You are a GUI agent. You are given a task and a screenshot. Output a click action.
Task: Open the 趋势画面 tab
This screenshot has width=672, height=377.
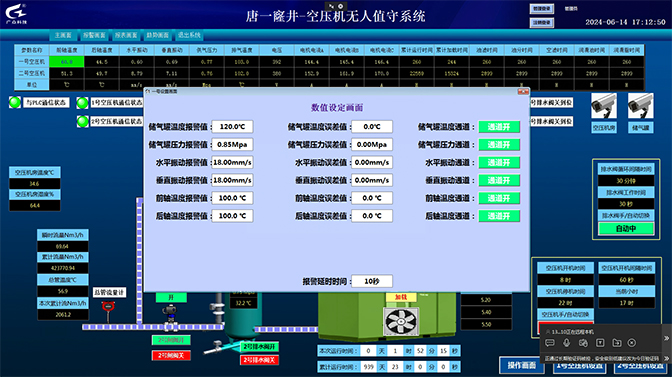coord(158,35)
